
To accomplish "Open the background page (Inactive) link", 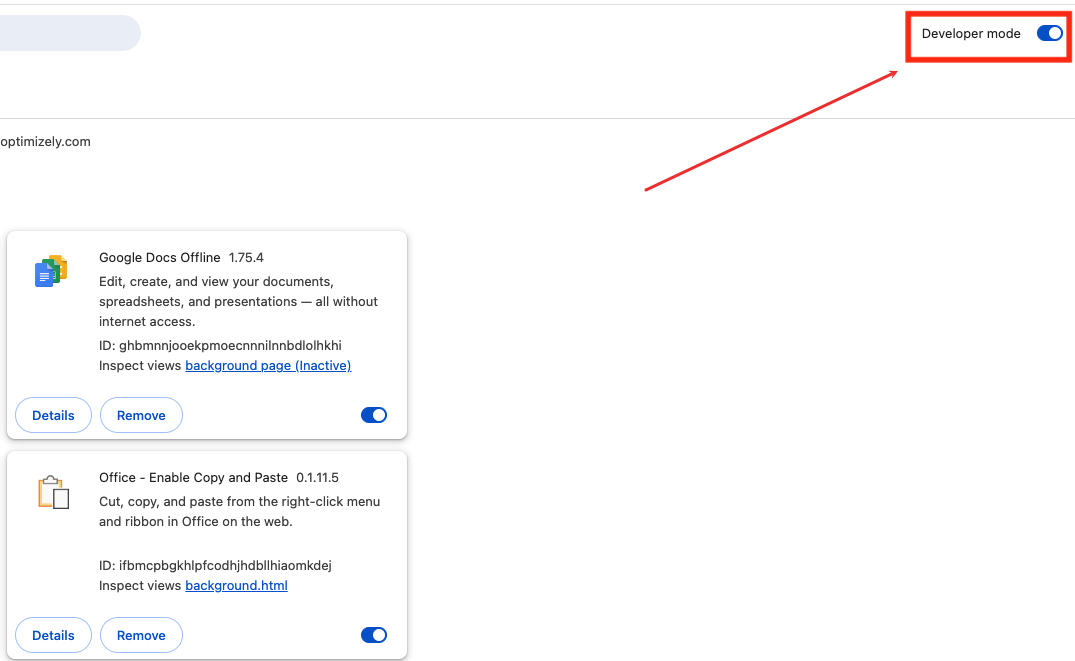I will tap(268, 365).
